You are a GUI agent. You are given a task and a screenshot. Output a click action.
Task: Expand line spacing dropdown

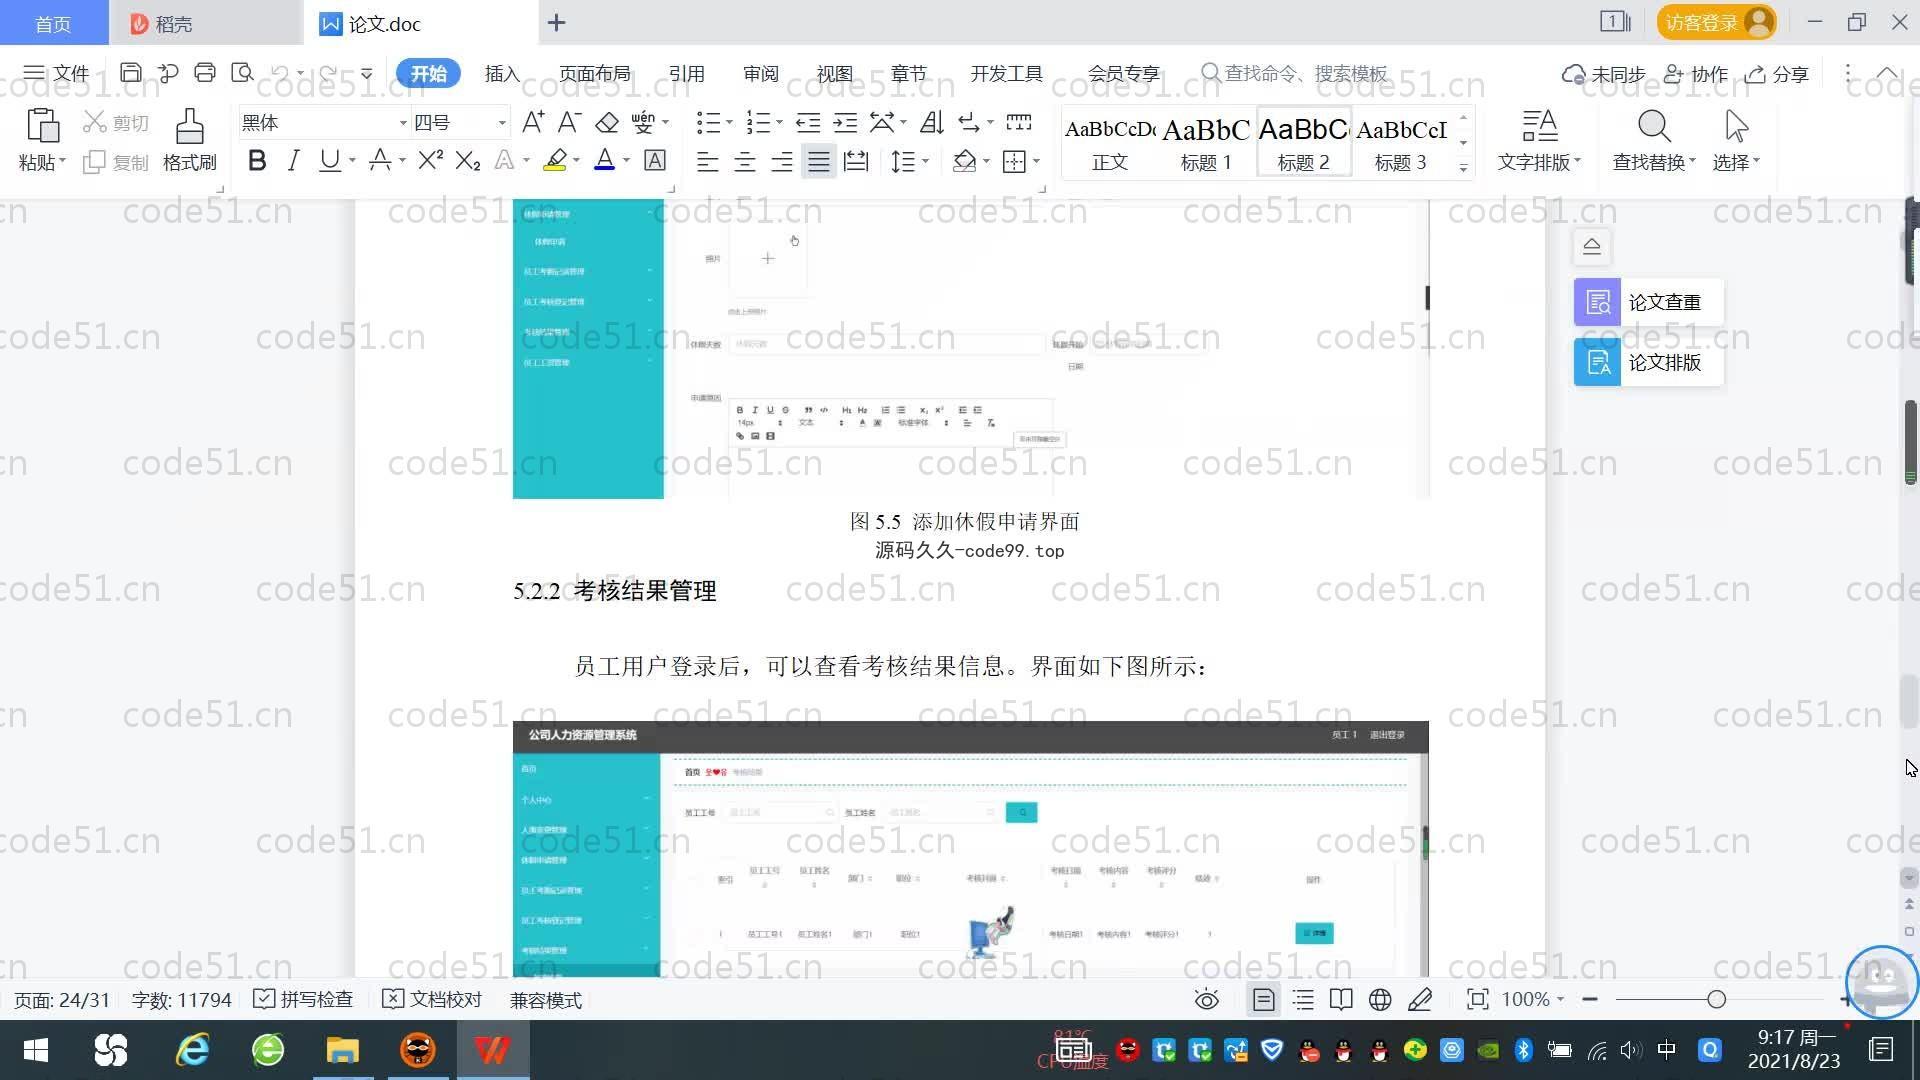pos(926,161)
